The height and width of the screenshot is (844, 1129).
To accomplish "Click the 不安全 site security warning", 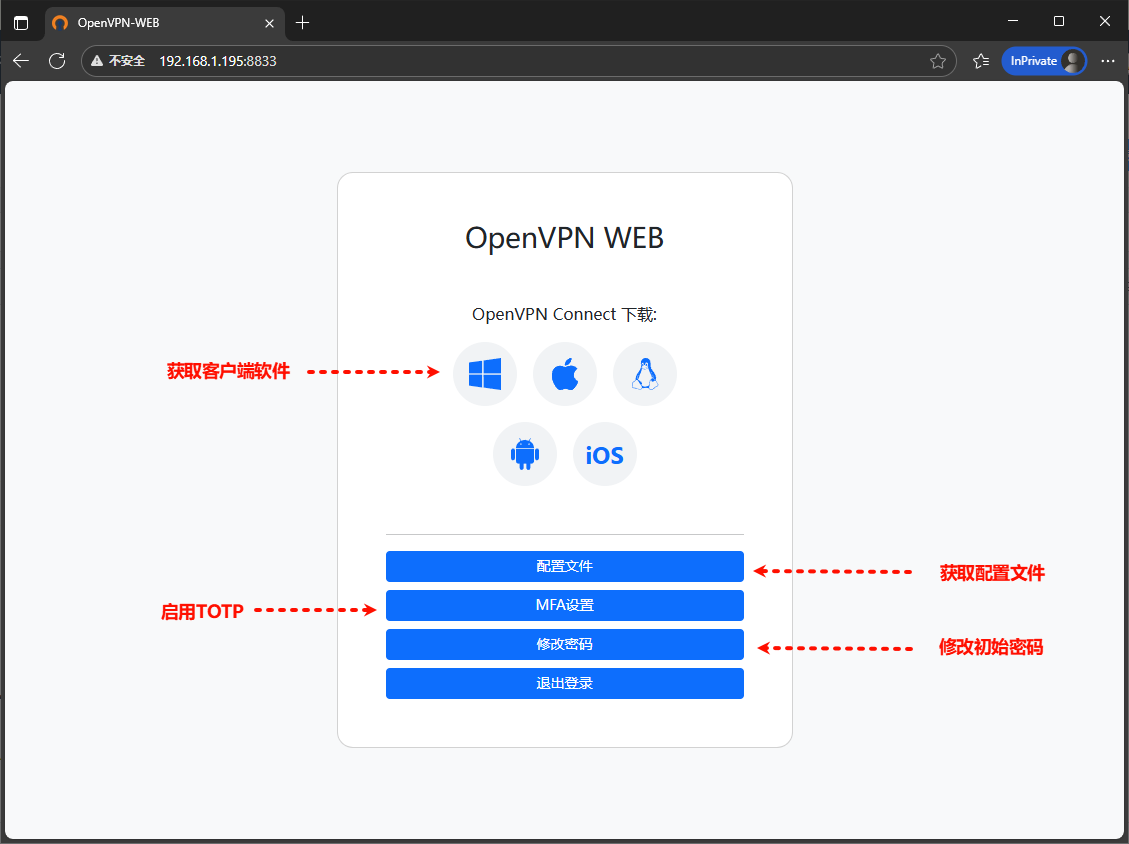I will click(118, 61).
